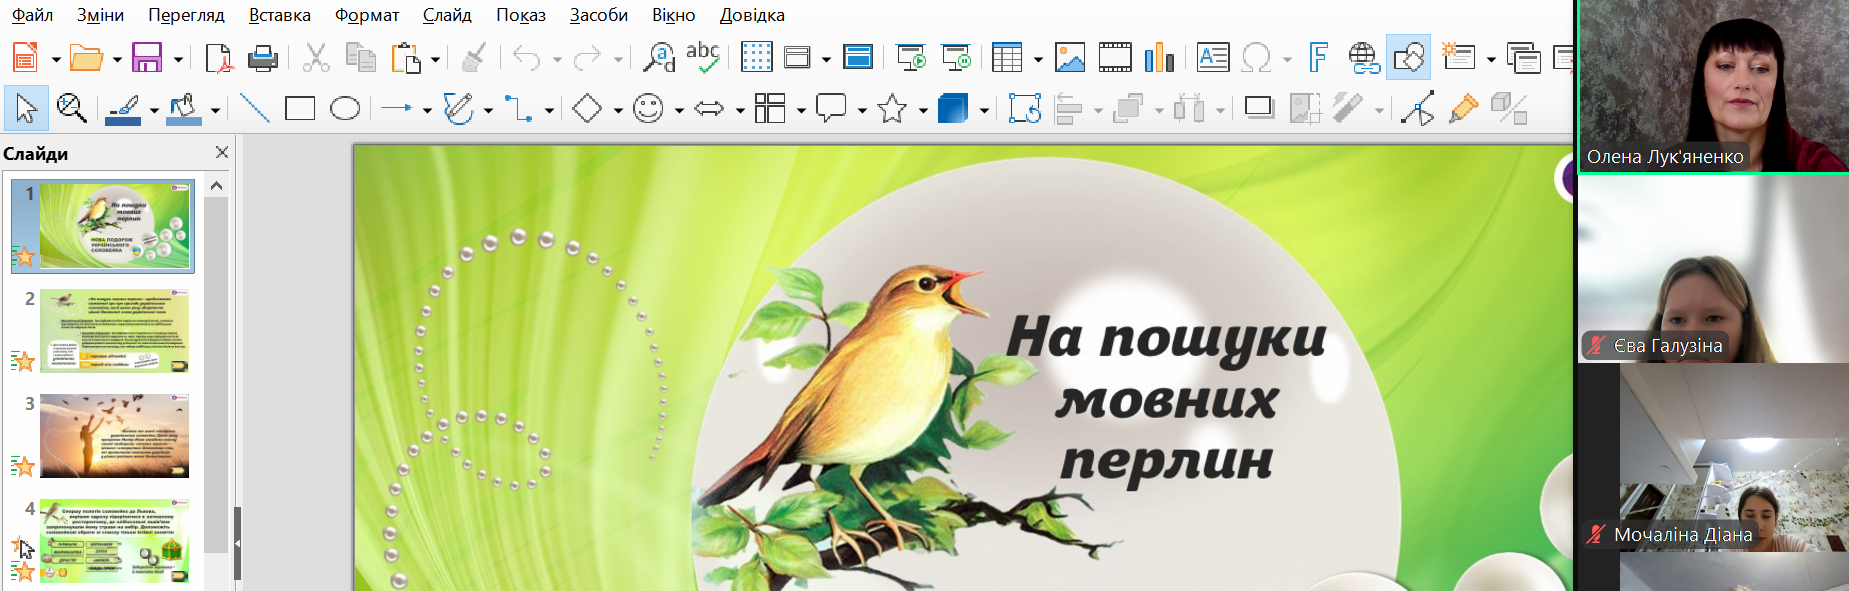Insert a table into the slide
The width and height of the screenshot is (1849, 591).
(x=1007, y=58)
